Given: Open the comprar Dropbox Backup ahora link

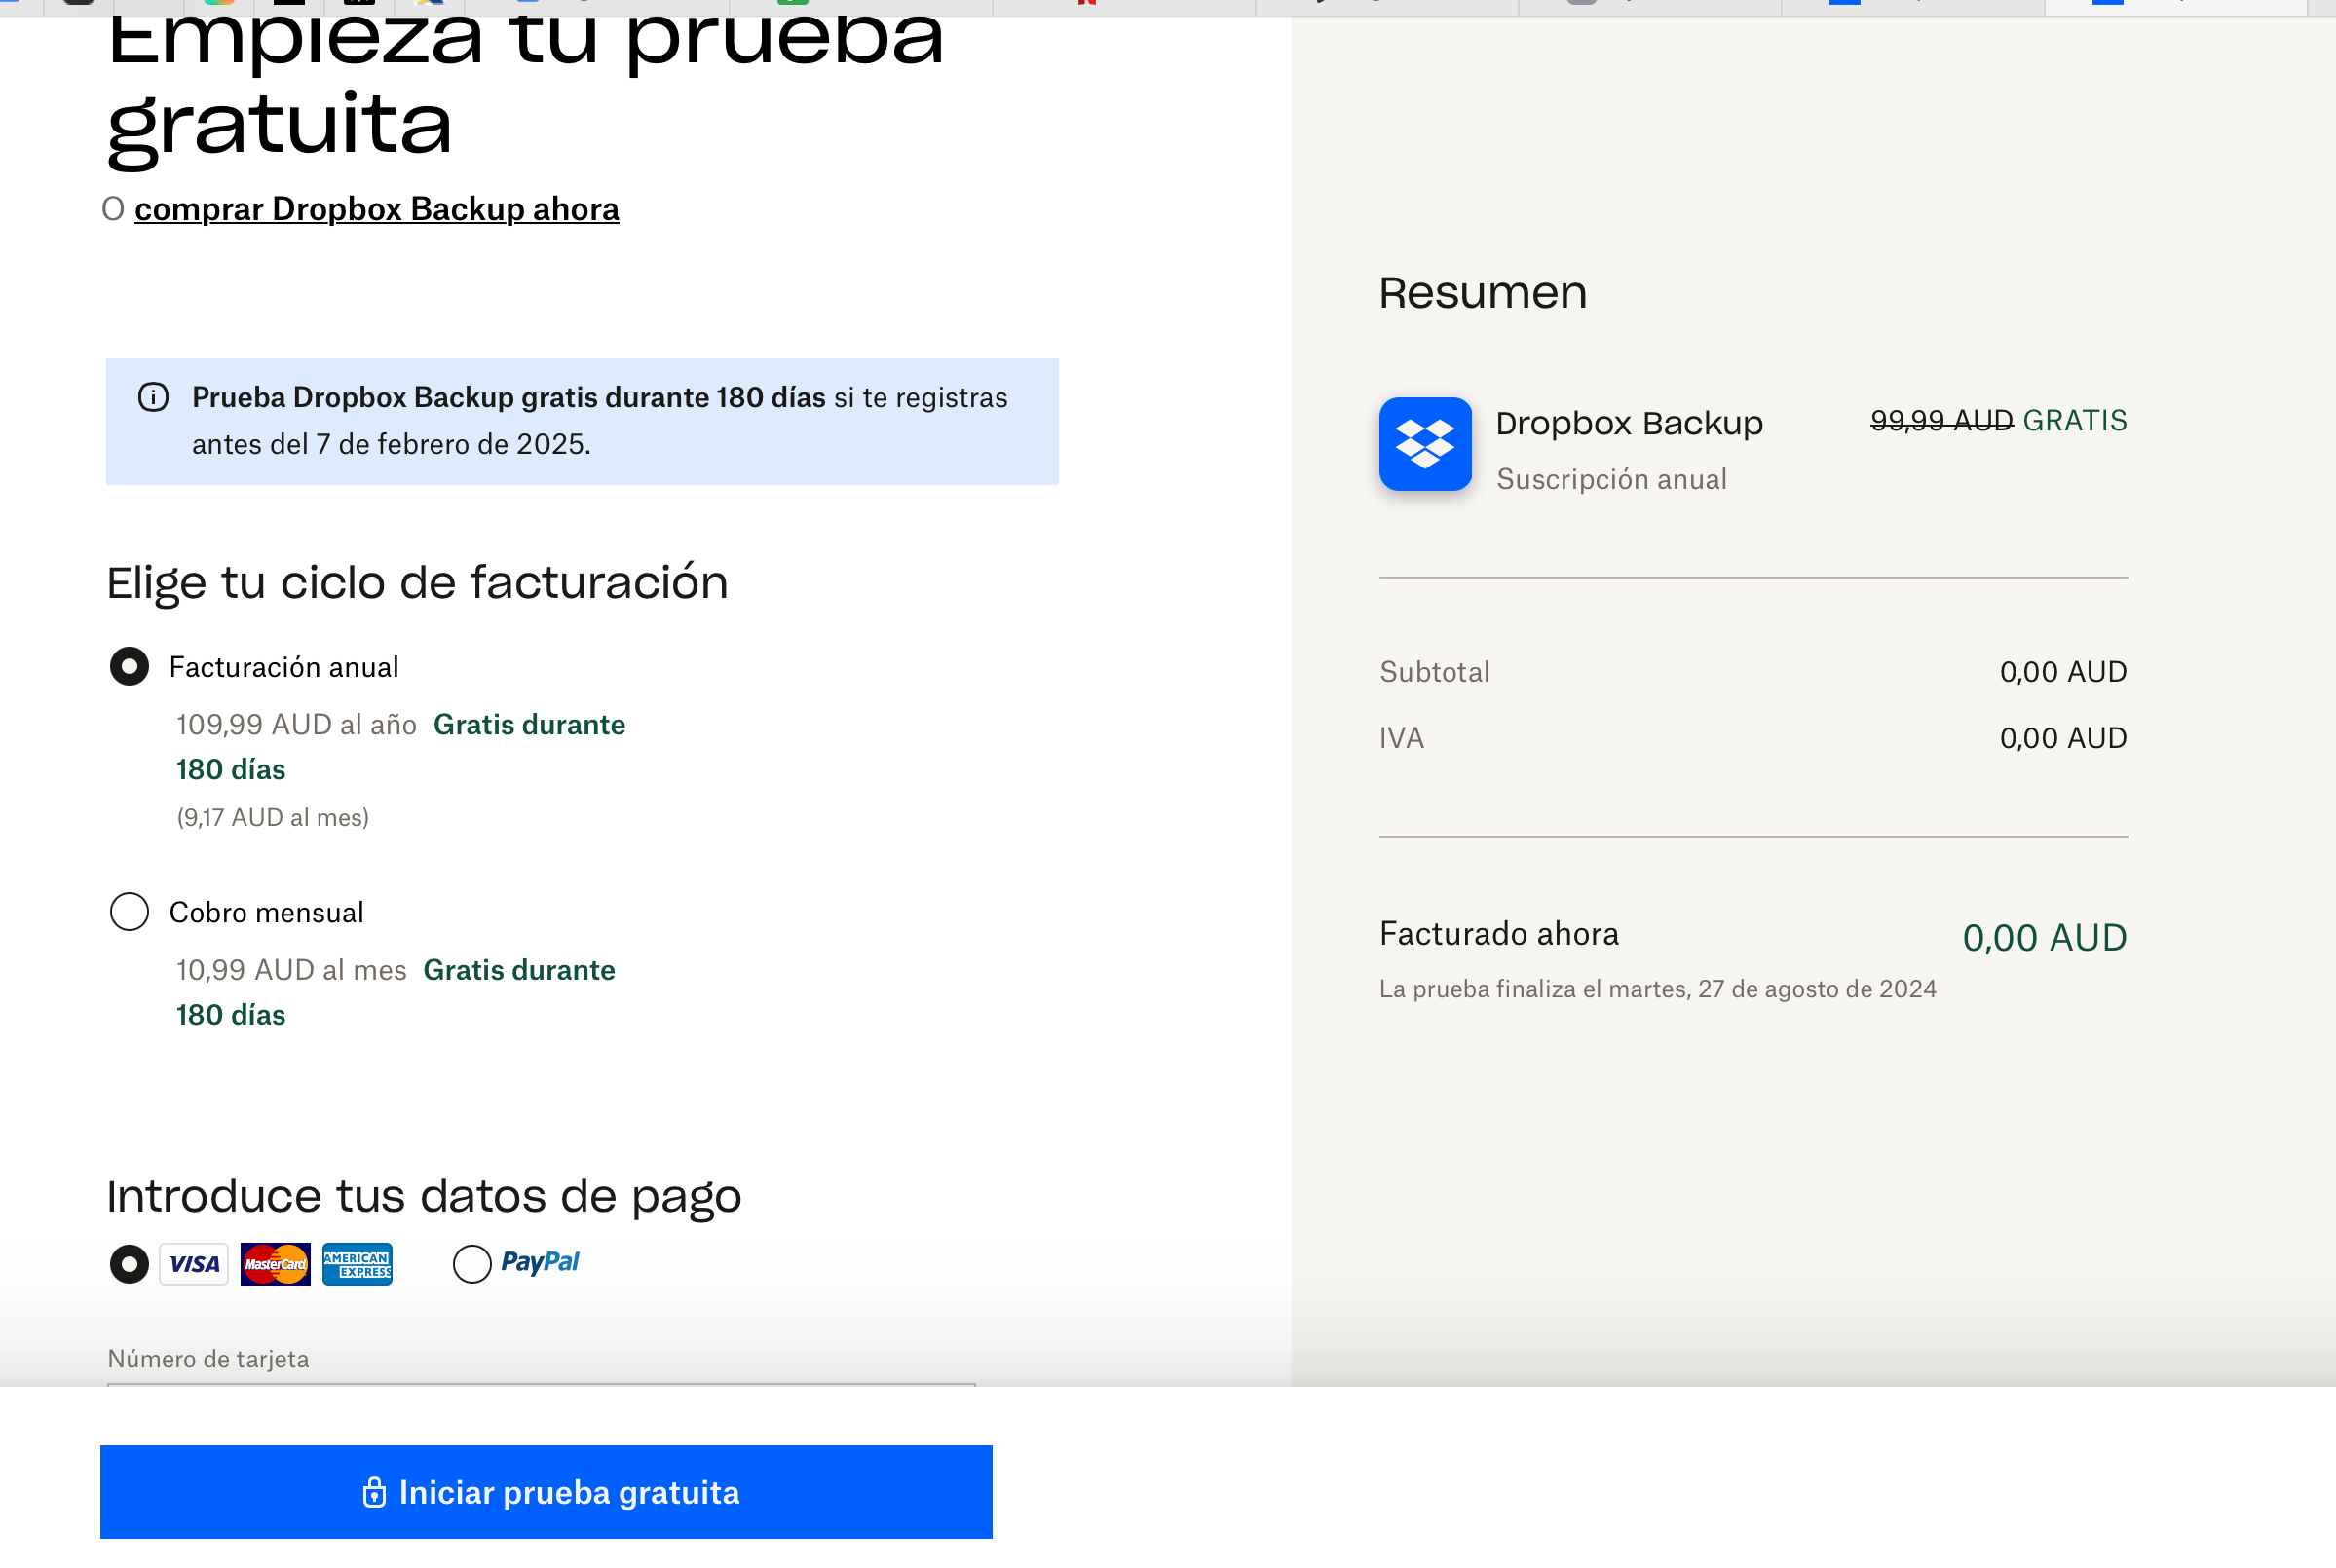Looking at the screenshot, I should click(x=377, y=209).
